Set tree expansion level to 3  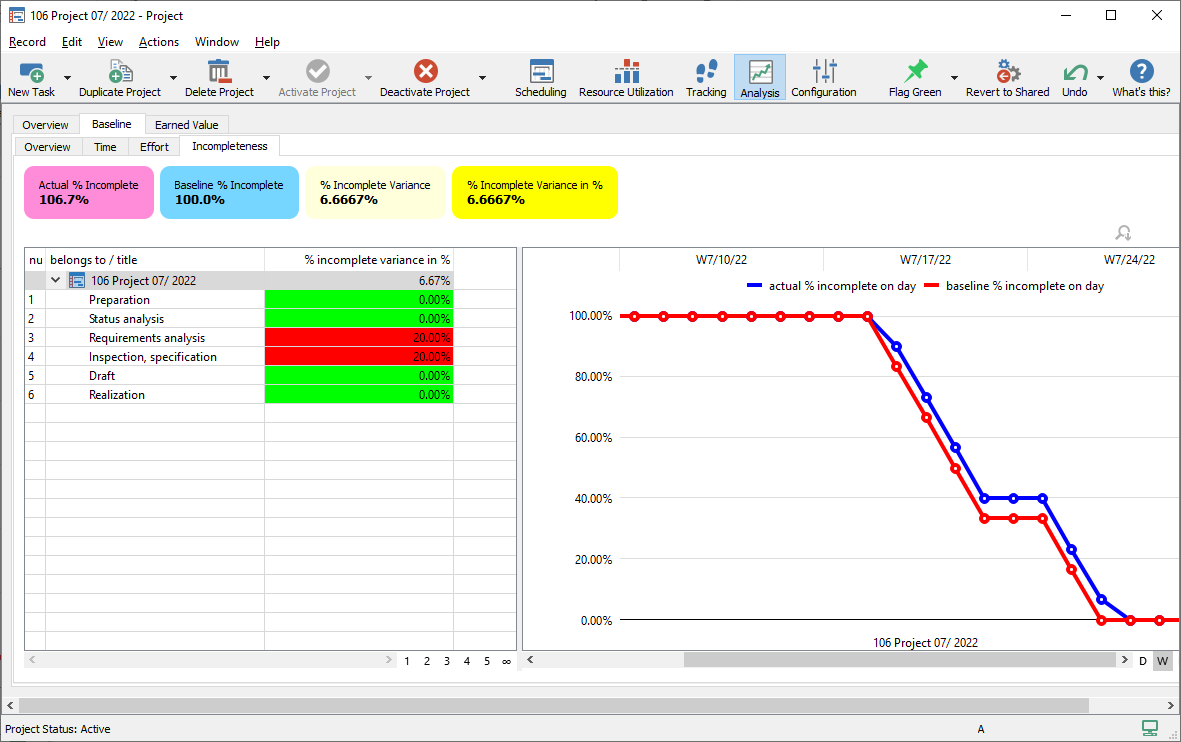click(x=447, y=661)
